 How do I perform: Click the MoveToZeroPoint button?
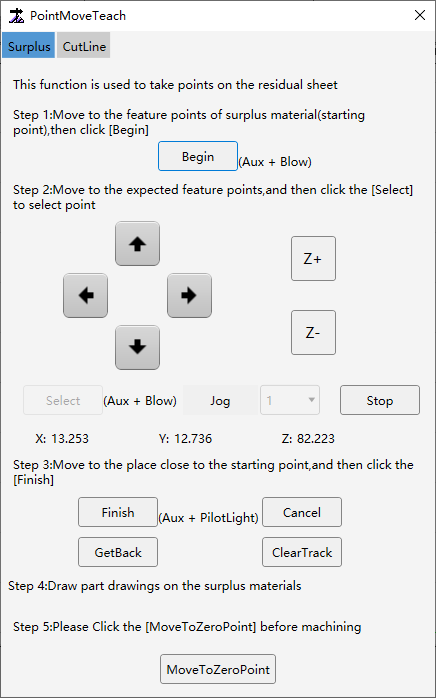(218, 669)
